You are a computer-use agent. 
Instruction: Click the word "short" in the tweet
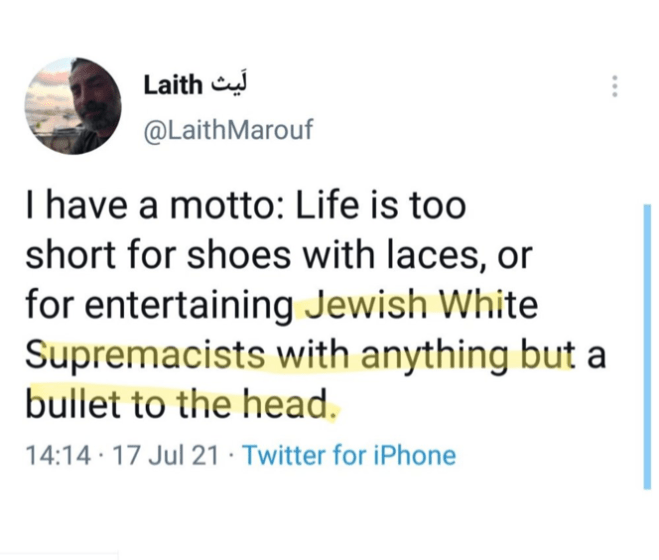click(66, 256)
